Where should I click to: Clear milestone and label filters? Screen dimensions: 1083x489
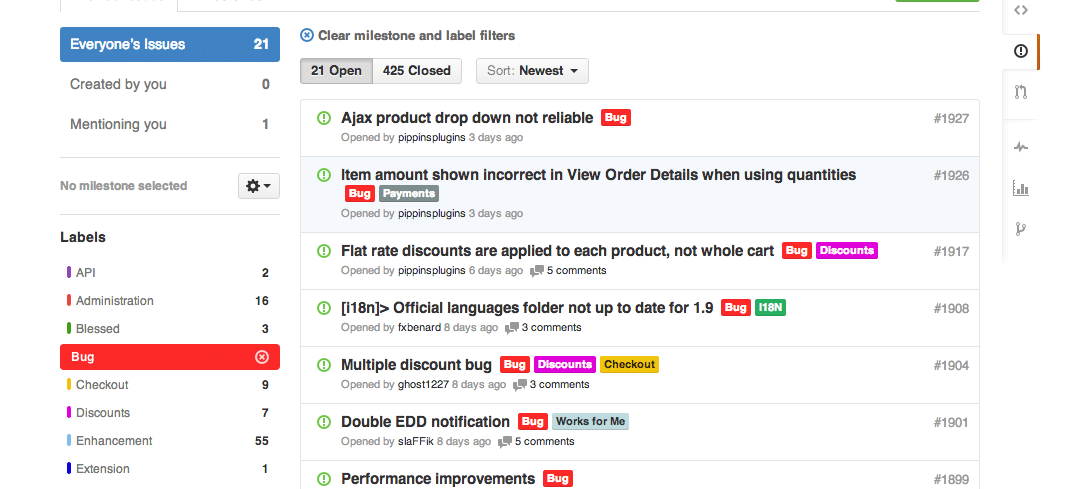click(x=408, y=35)
